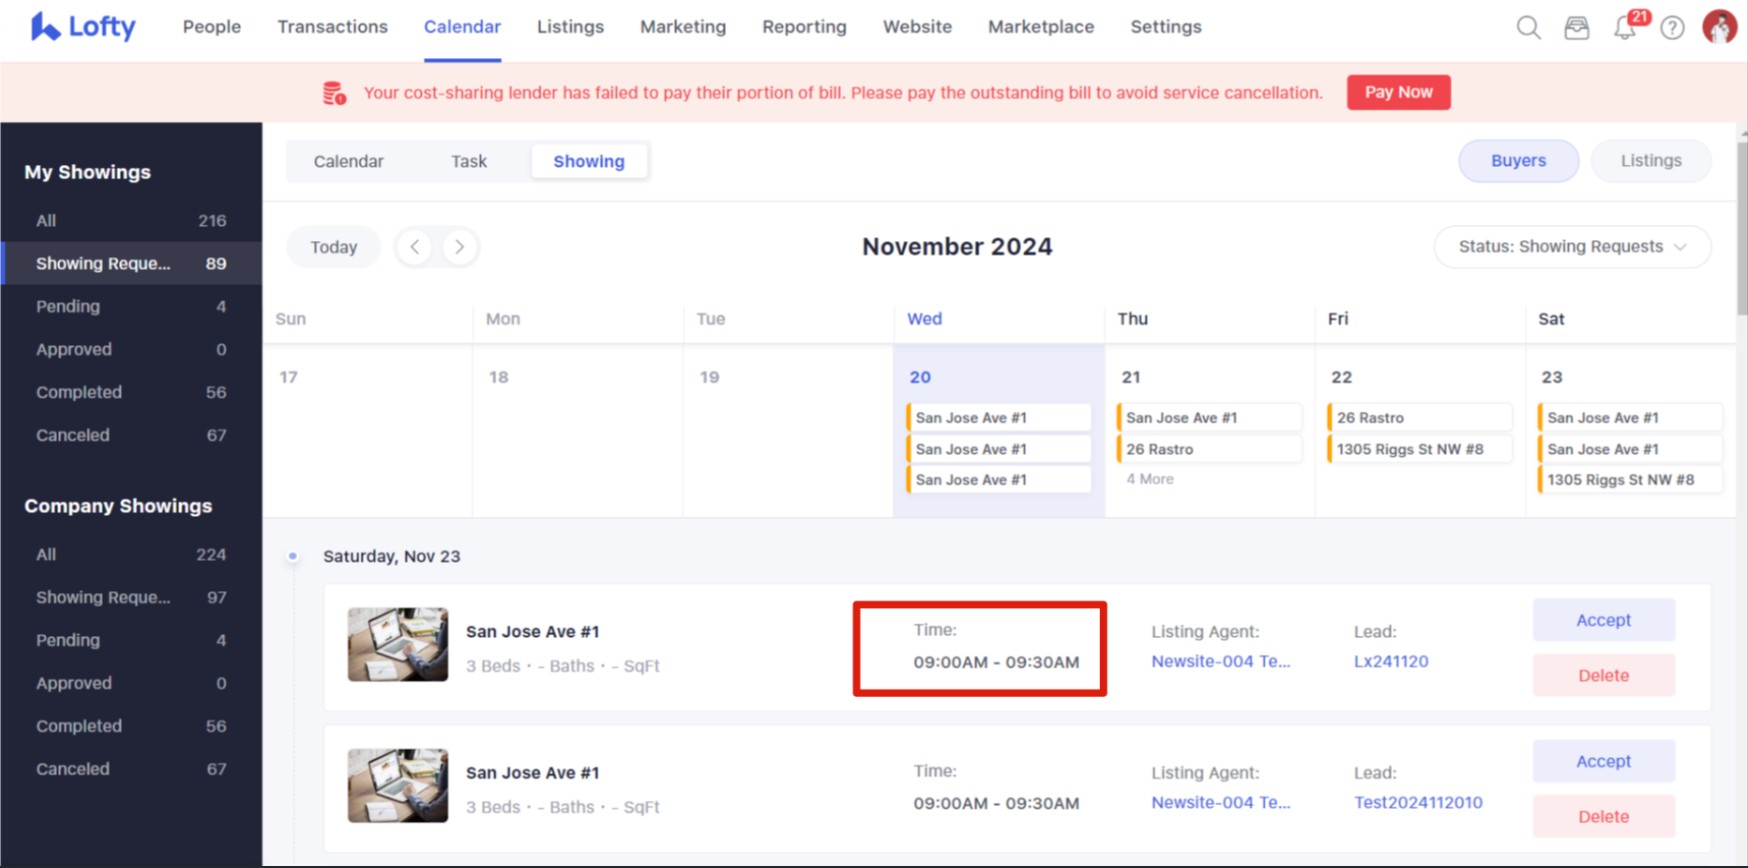Select day 18 in calendar
The image size is (1748, 868).
pos(498,377)
